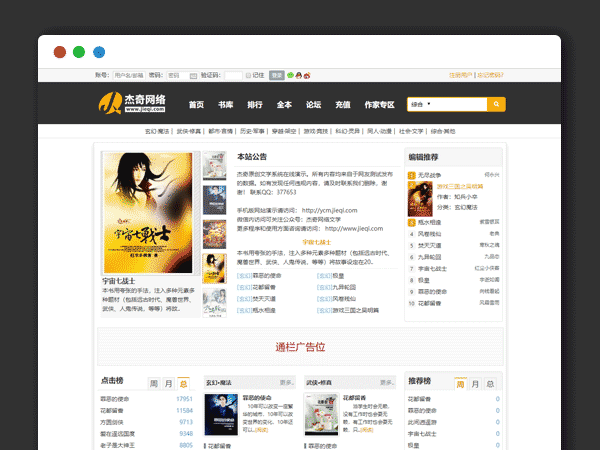Open 排行 in the main navigation
This screenshot has width=600, height=450.
255,104
